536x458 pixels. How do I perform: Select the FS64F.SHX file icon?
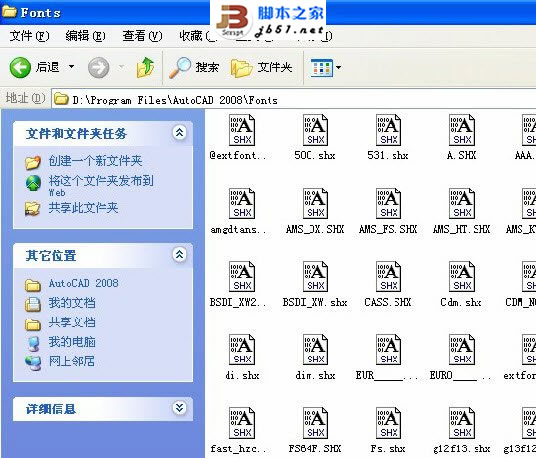tap(315, 423)
